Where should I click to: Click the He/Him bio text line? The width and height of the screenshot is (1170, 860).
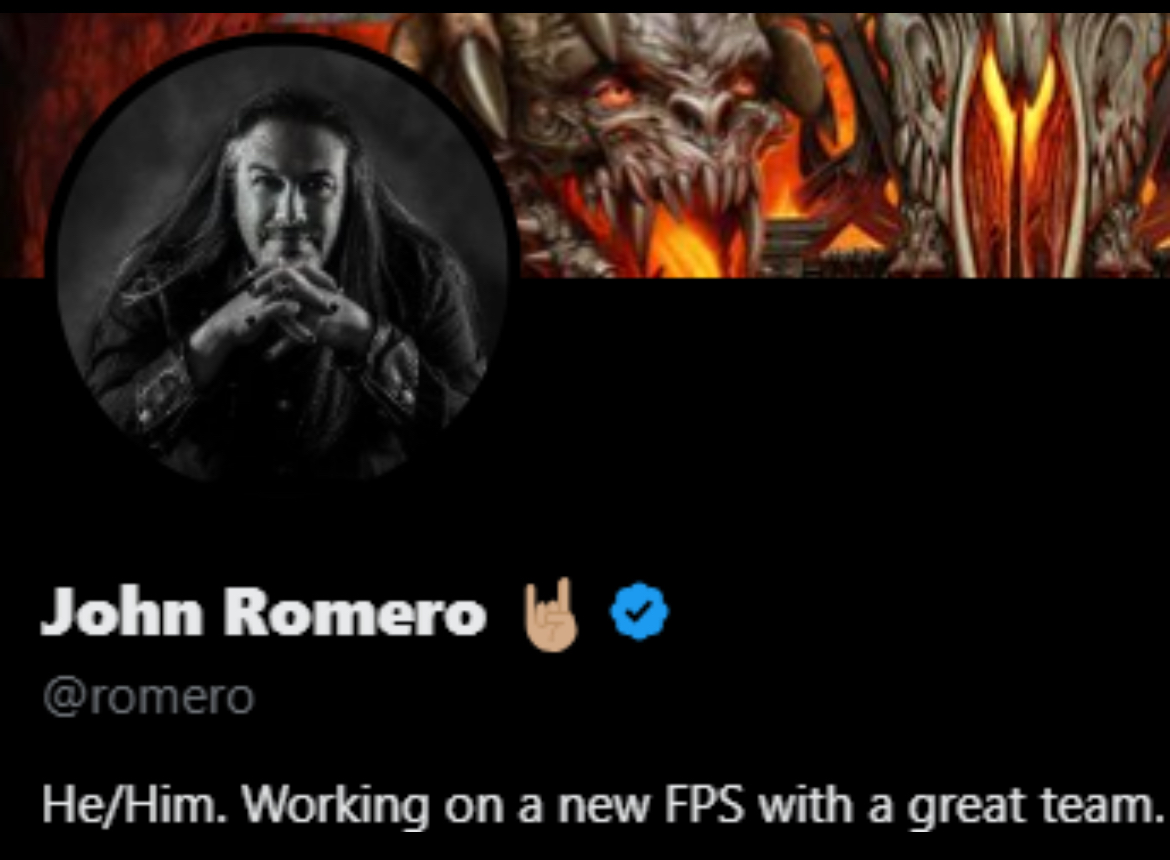point(602,806)
